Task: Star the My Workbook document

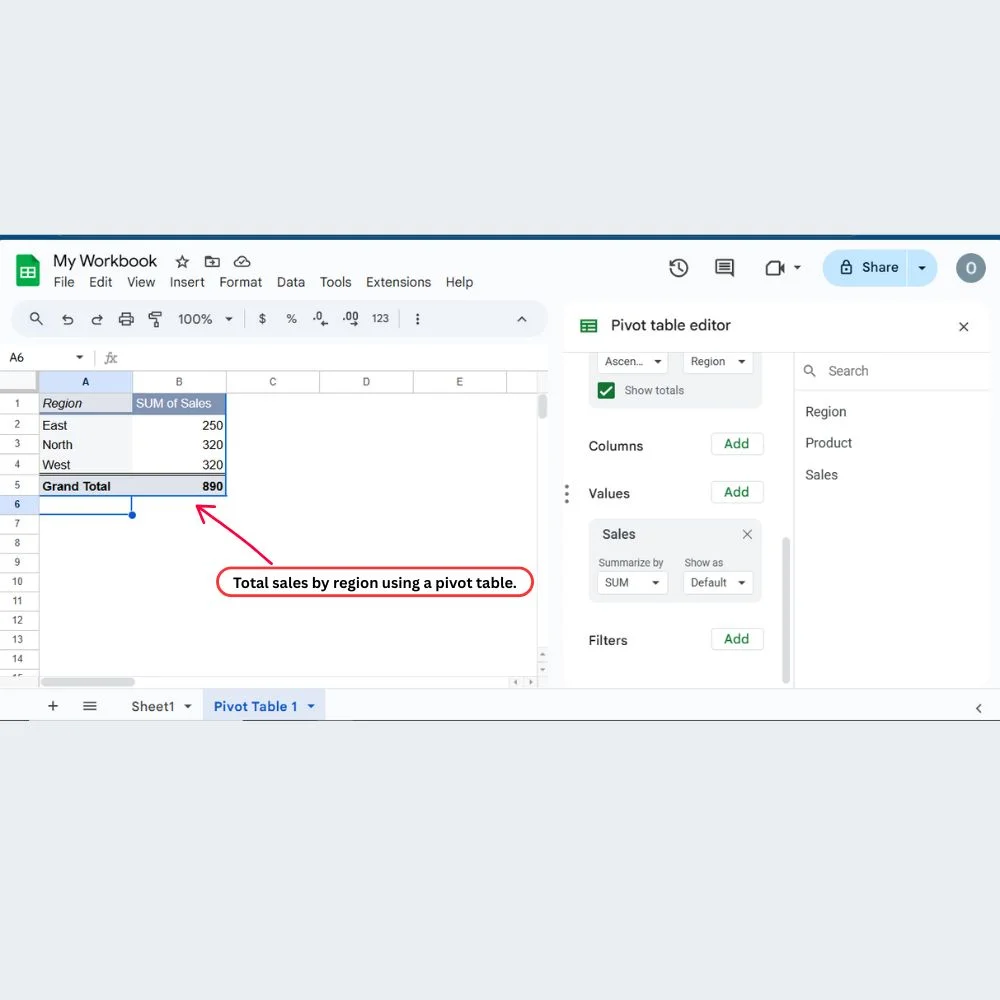Action: pos(182,261)
